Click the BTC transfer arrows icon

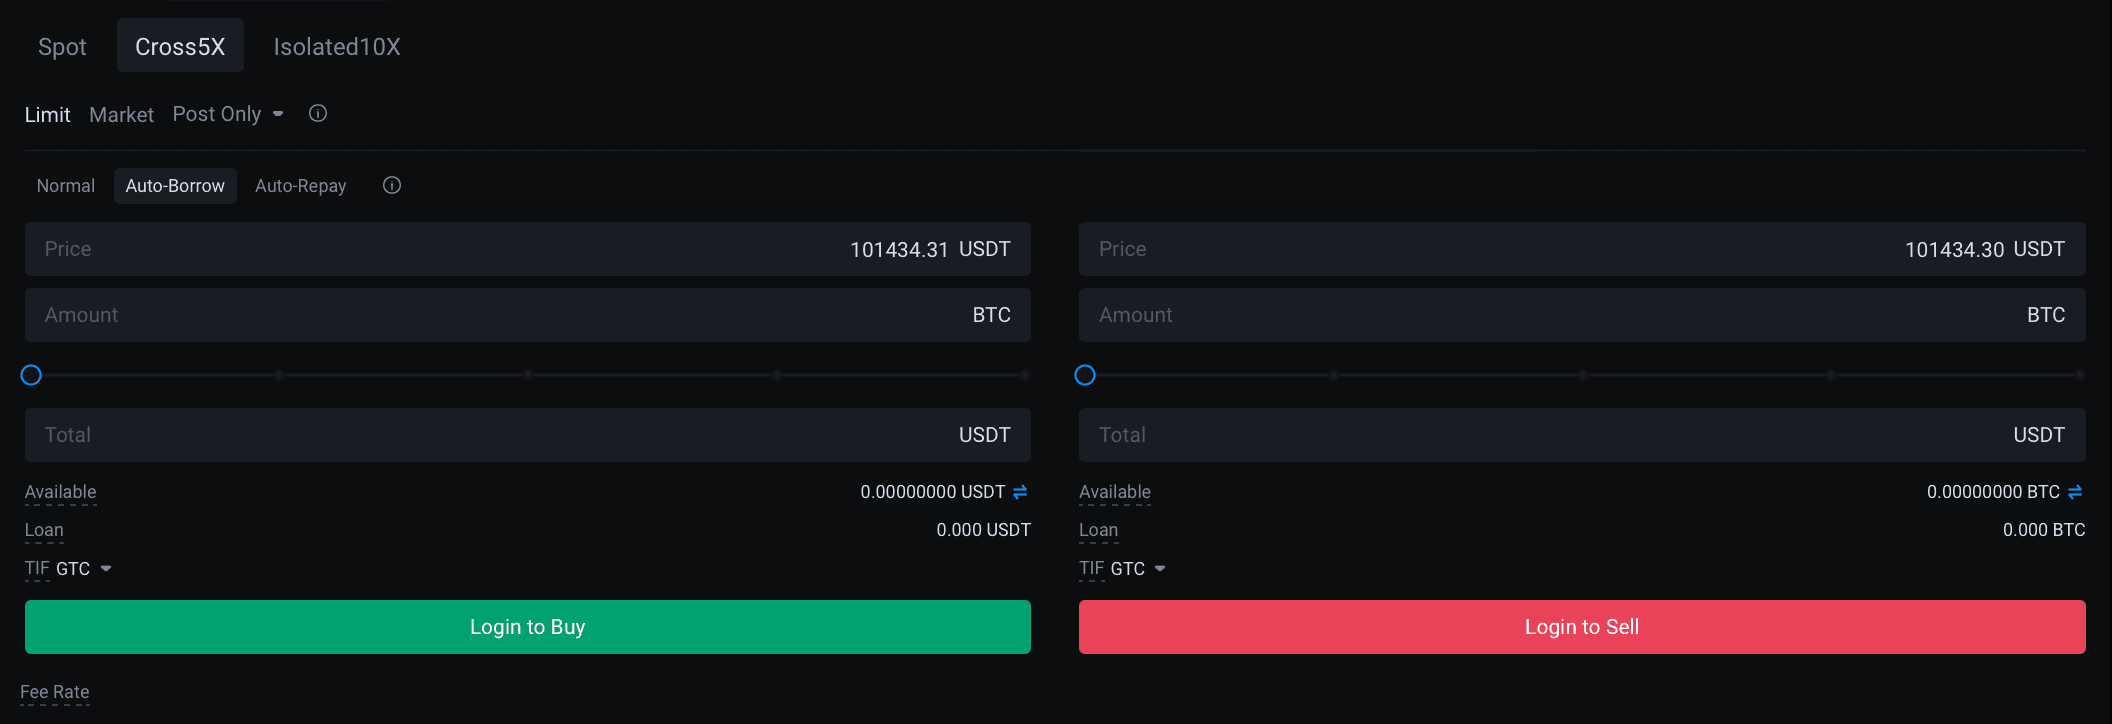[x=2075, y=492]
